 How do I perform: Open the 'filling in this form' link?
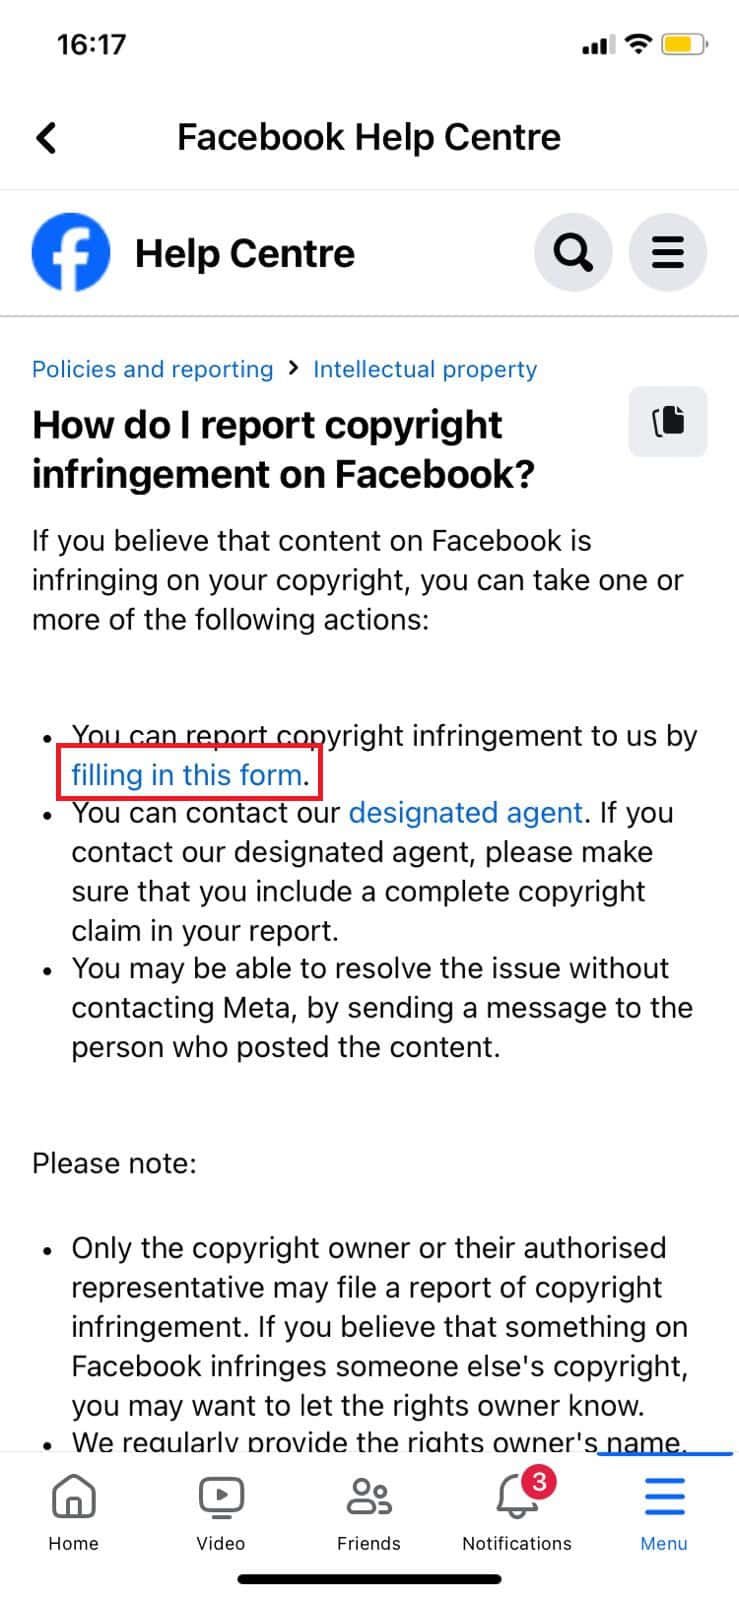187,775
